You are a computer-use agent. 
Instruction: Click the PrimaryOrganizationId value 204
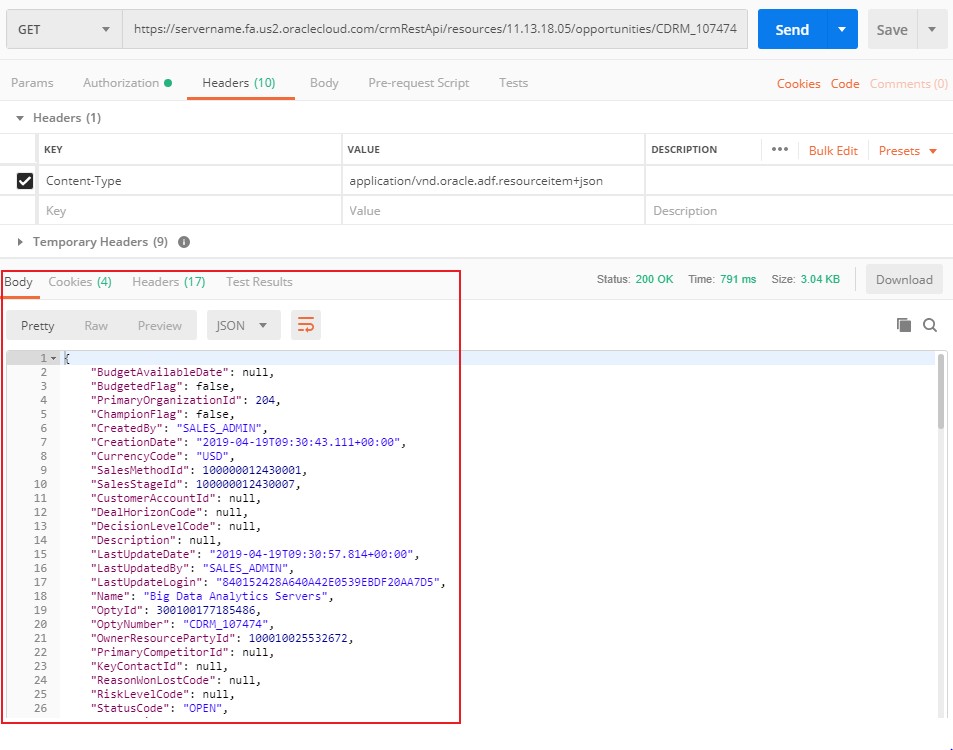265,400
